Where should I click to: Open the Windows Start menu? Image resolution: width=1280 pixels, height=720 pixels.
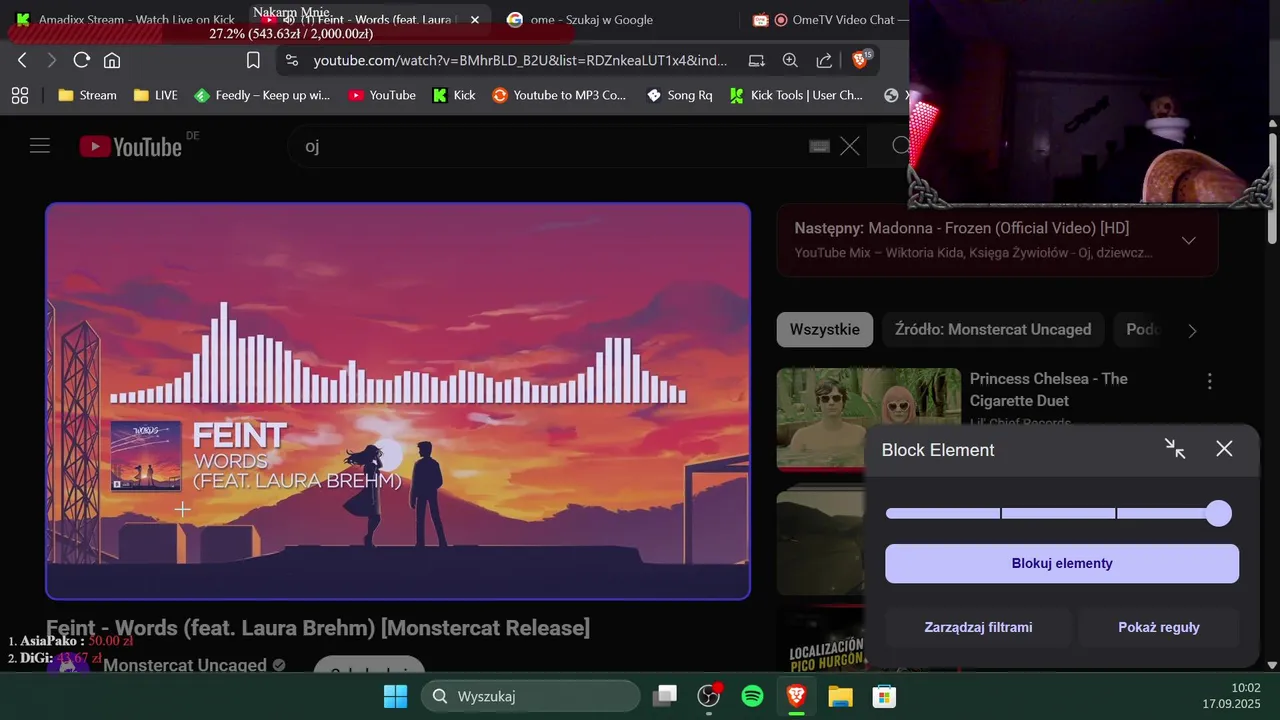(x=396, y=696)
